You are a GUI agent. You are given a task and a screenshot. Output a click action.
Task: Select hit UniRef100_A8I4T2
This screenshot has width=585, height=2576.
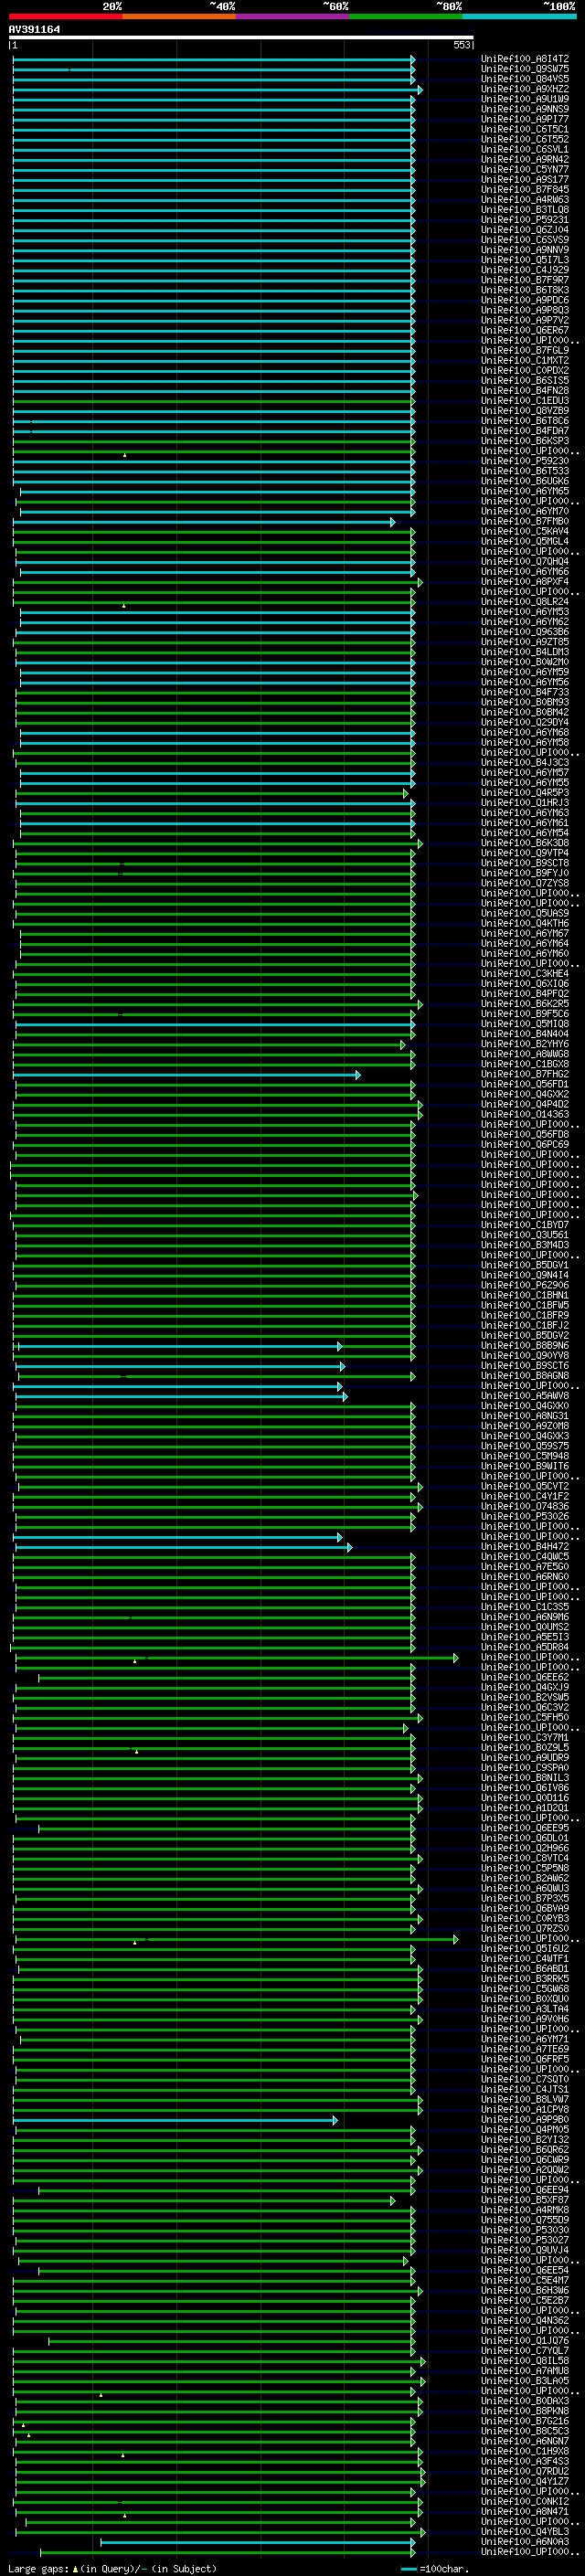pyautogui.click(x=525, y=59)
